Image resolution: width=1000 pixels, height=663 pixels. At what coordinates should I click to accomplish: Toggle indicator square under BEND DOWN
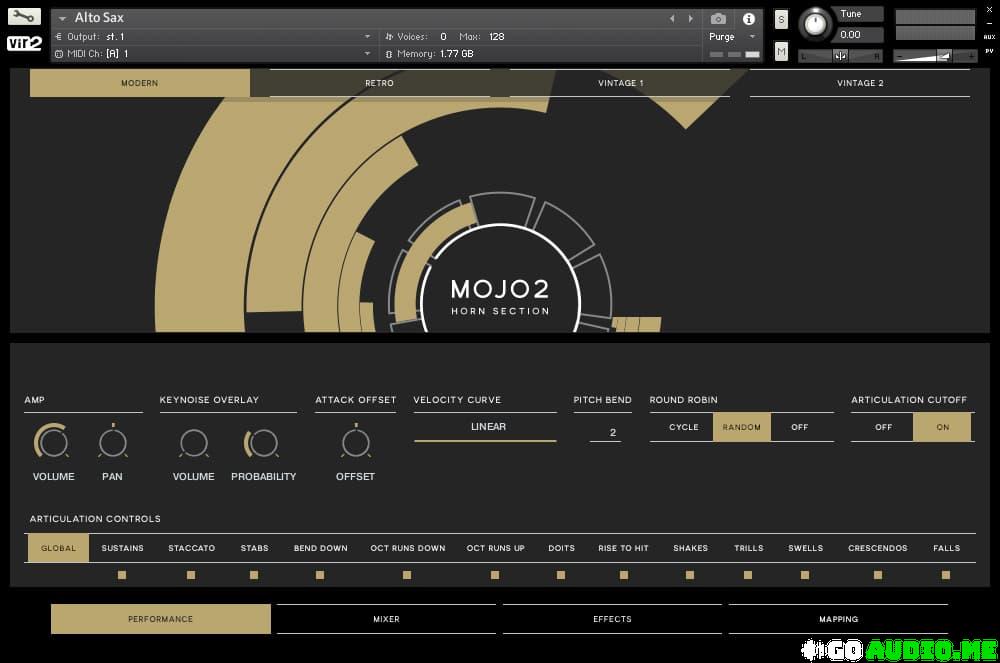320,575
